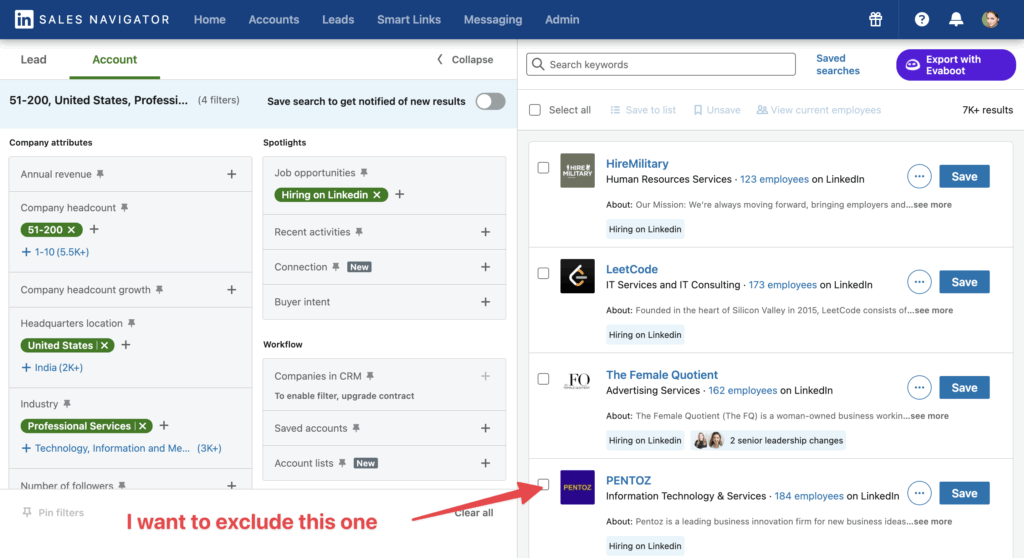Viewport: 1024px width, 558px height.
Task: Toggle the save search notification switch
Action: tap(490, 101)
